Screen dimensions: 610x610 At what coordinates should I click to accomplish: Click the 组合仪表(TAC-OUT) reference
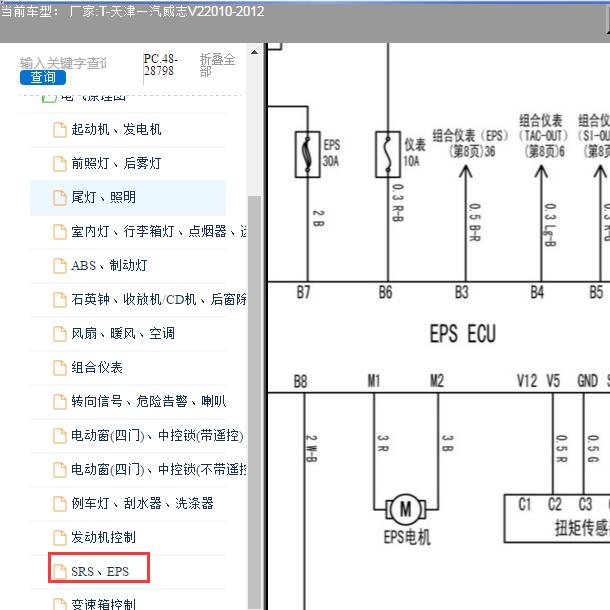pyautogui.click(x=543, y=136)
